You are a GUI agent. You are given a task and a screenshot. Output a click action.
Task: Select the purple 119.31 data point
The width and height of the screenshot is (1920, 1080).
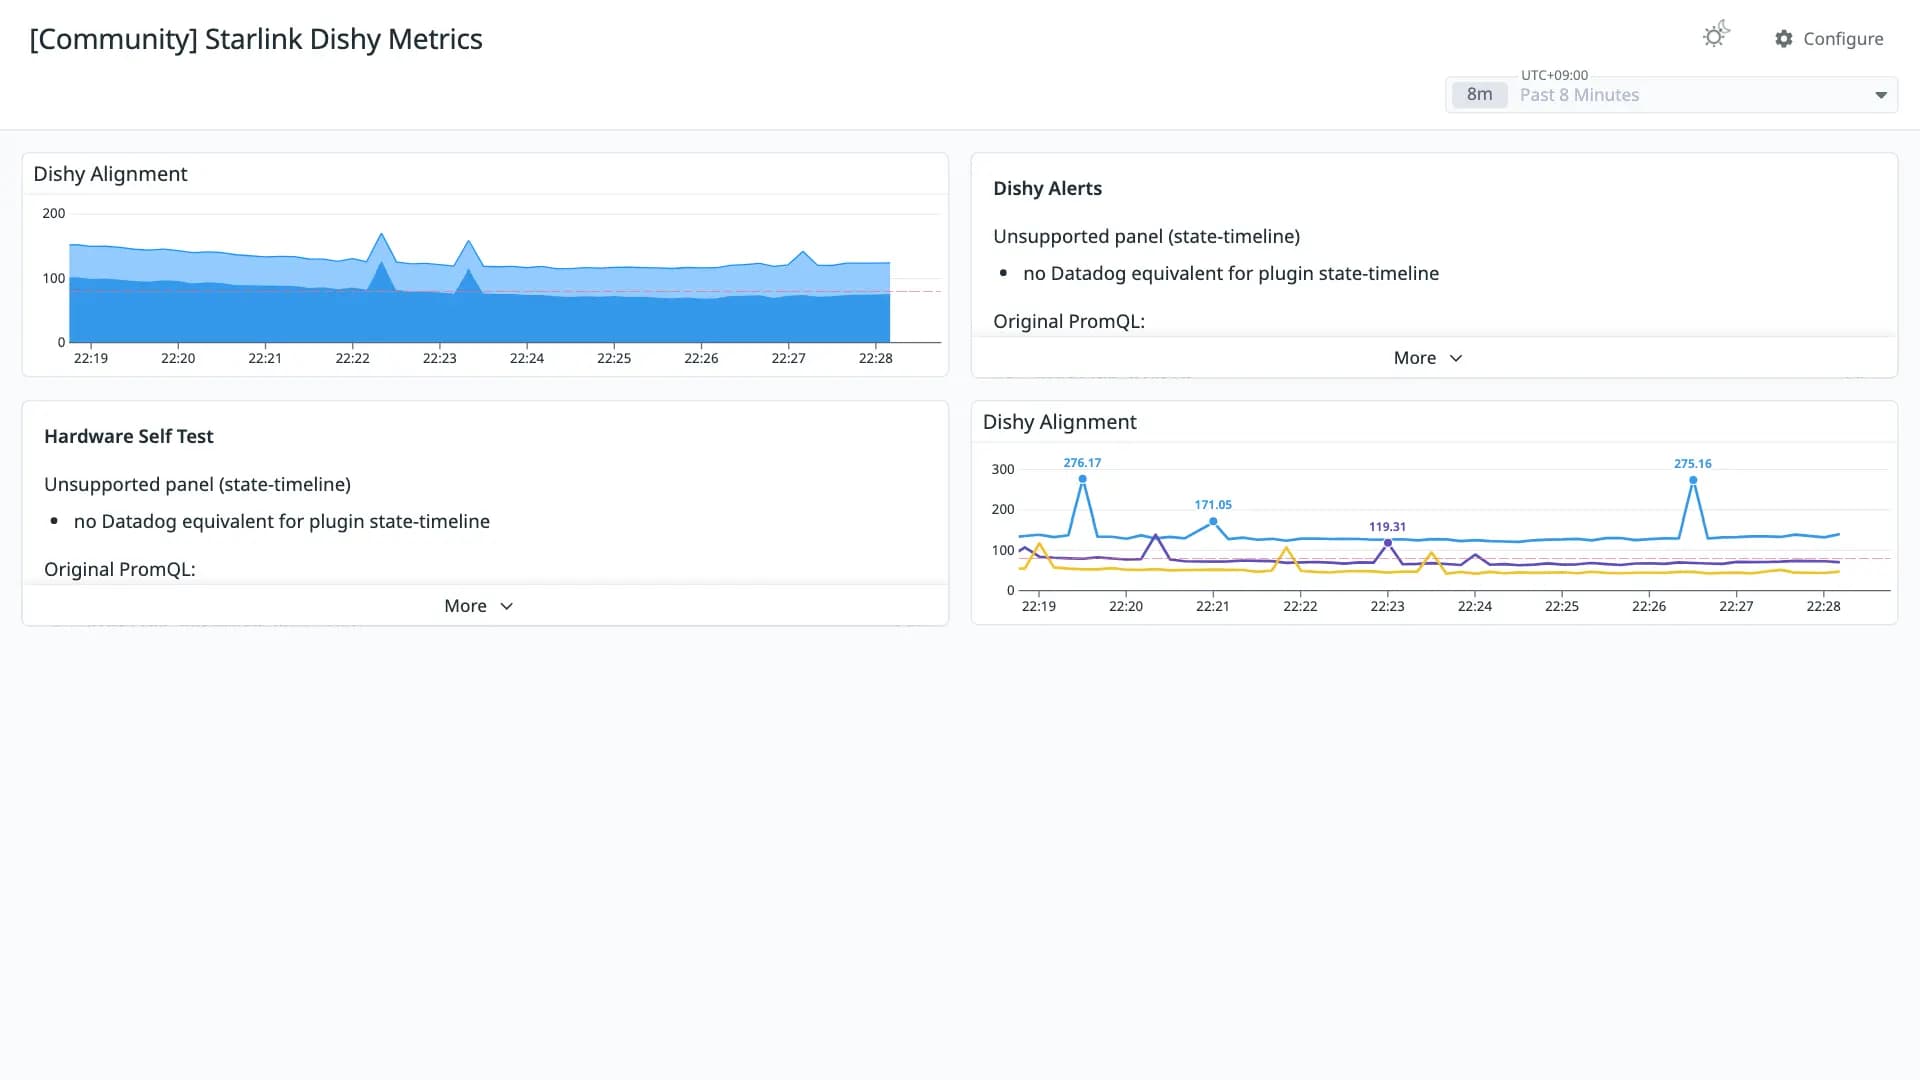(x=1387, y=543)
